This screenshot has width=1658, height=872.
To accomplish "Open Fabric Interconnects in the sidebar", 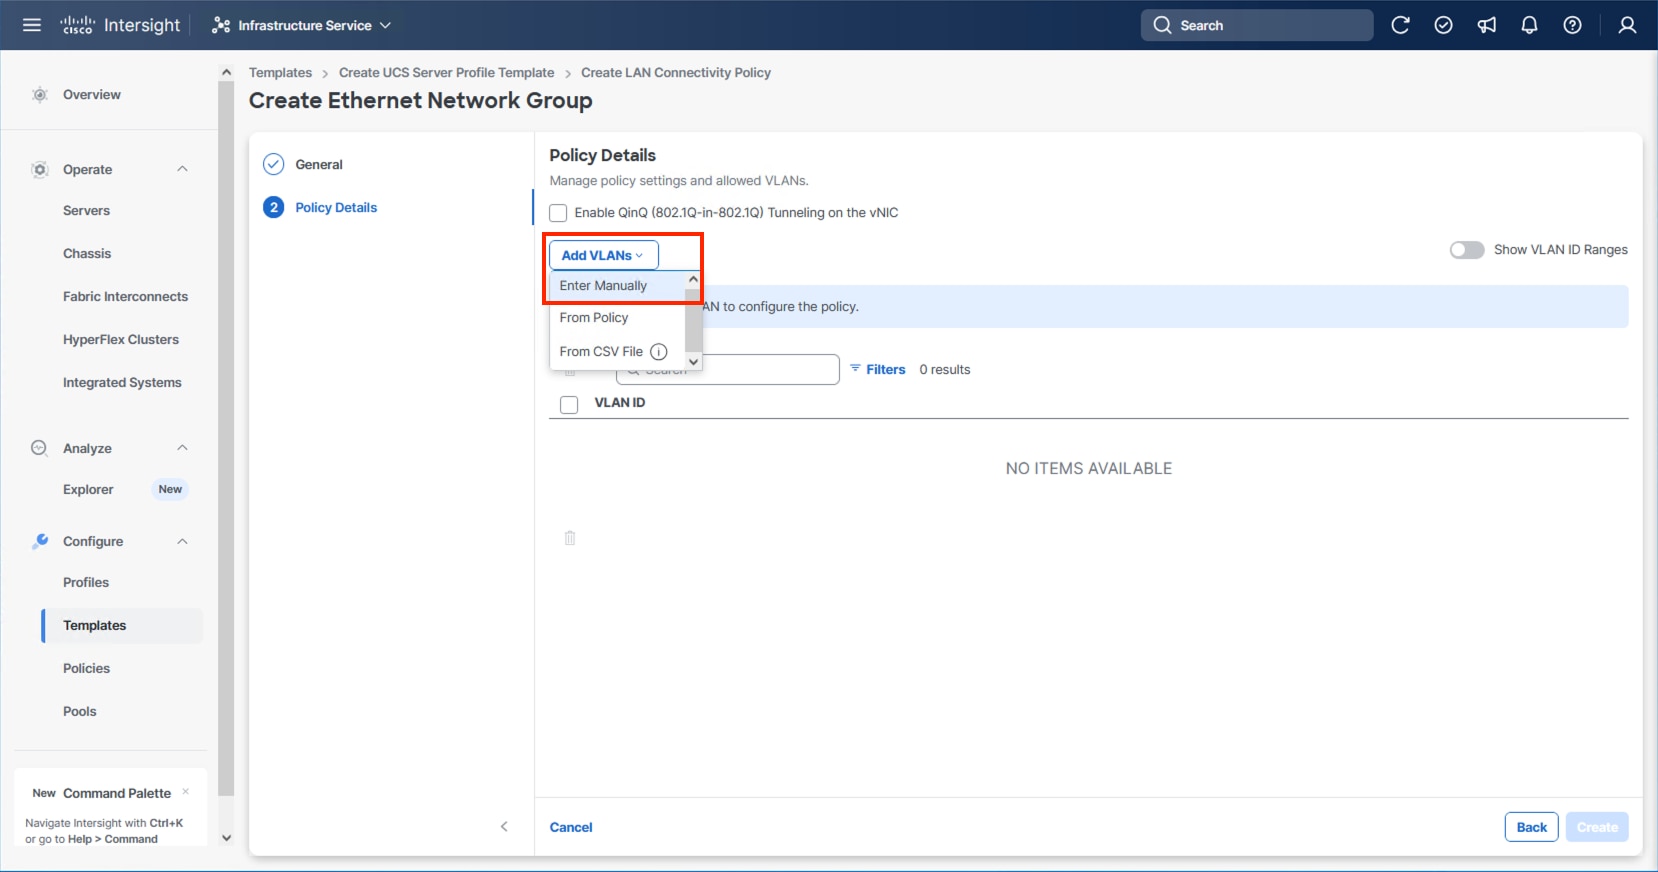I will coord(125,297).
